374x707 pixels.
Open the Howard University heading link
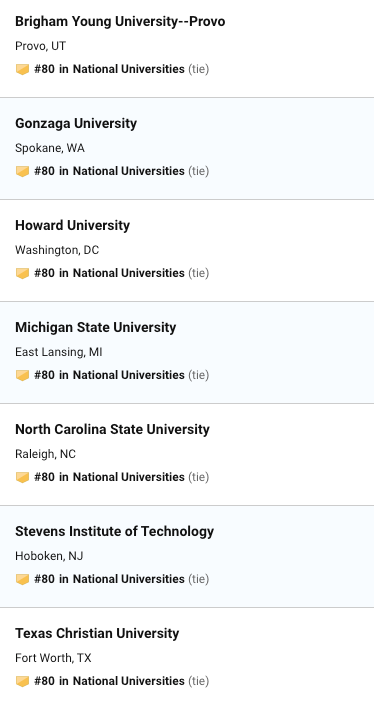pyautogui.click(x=73, y=225)
